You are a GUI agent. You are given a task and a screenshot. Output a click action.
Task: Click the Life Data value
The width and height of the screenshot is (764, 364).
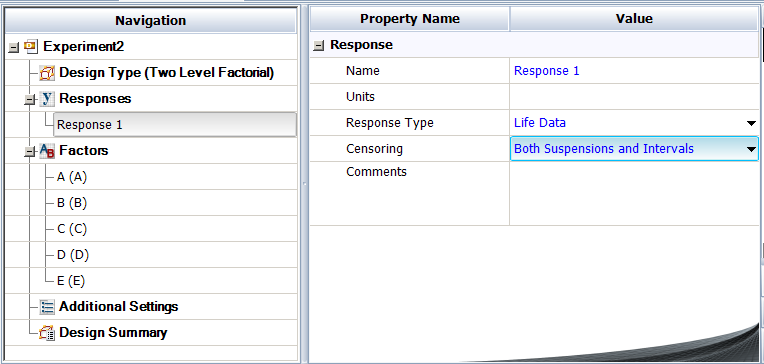[540, 123]
